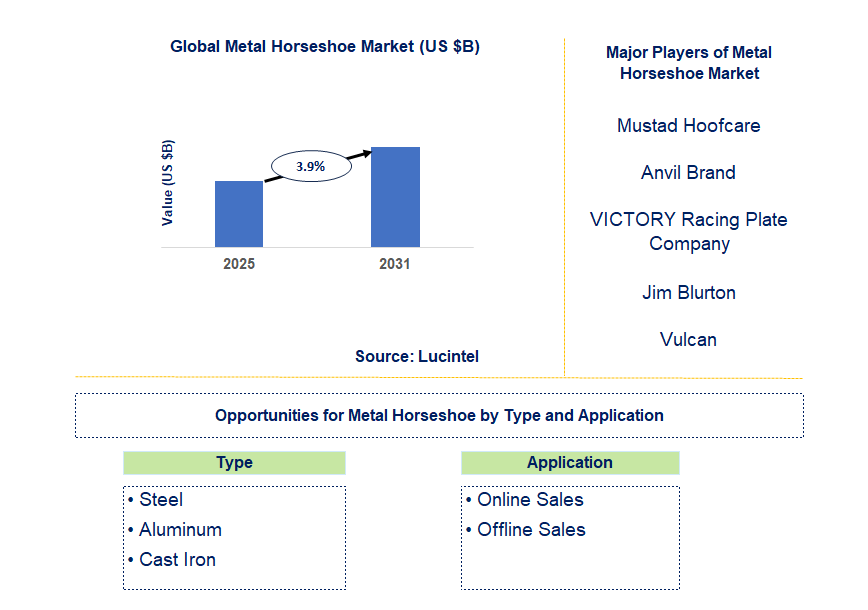Viewport: 868px width, 610px height.
Task: Click the Offline Sales bullet item
Action: [x=530, y=530]
